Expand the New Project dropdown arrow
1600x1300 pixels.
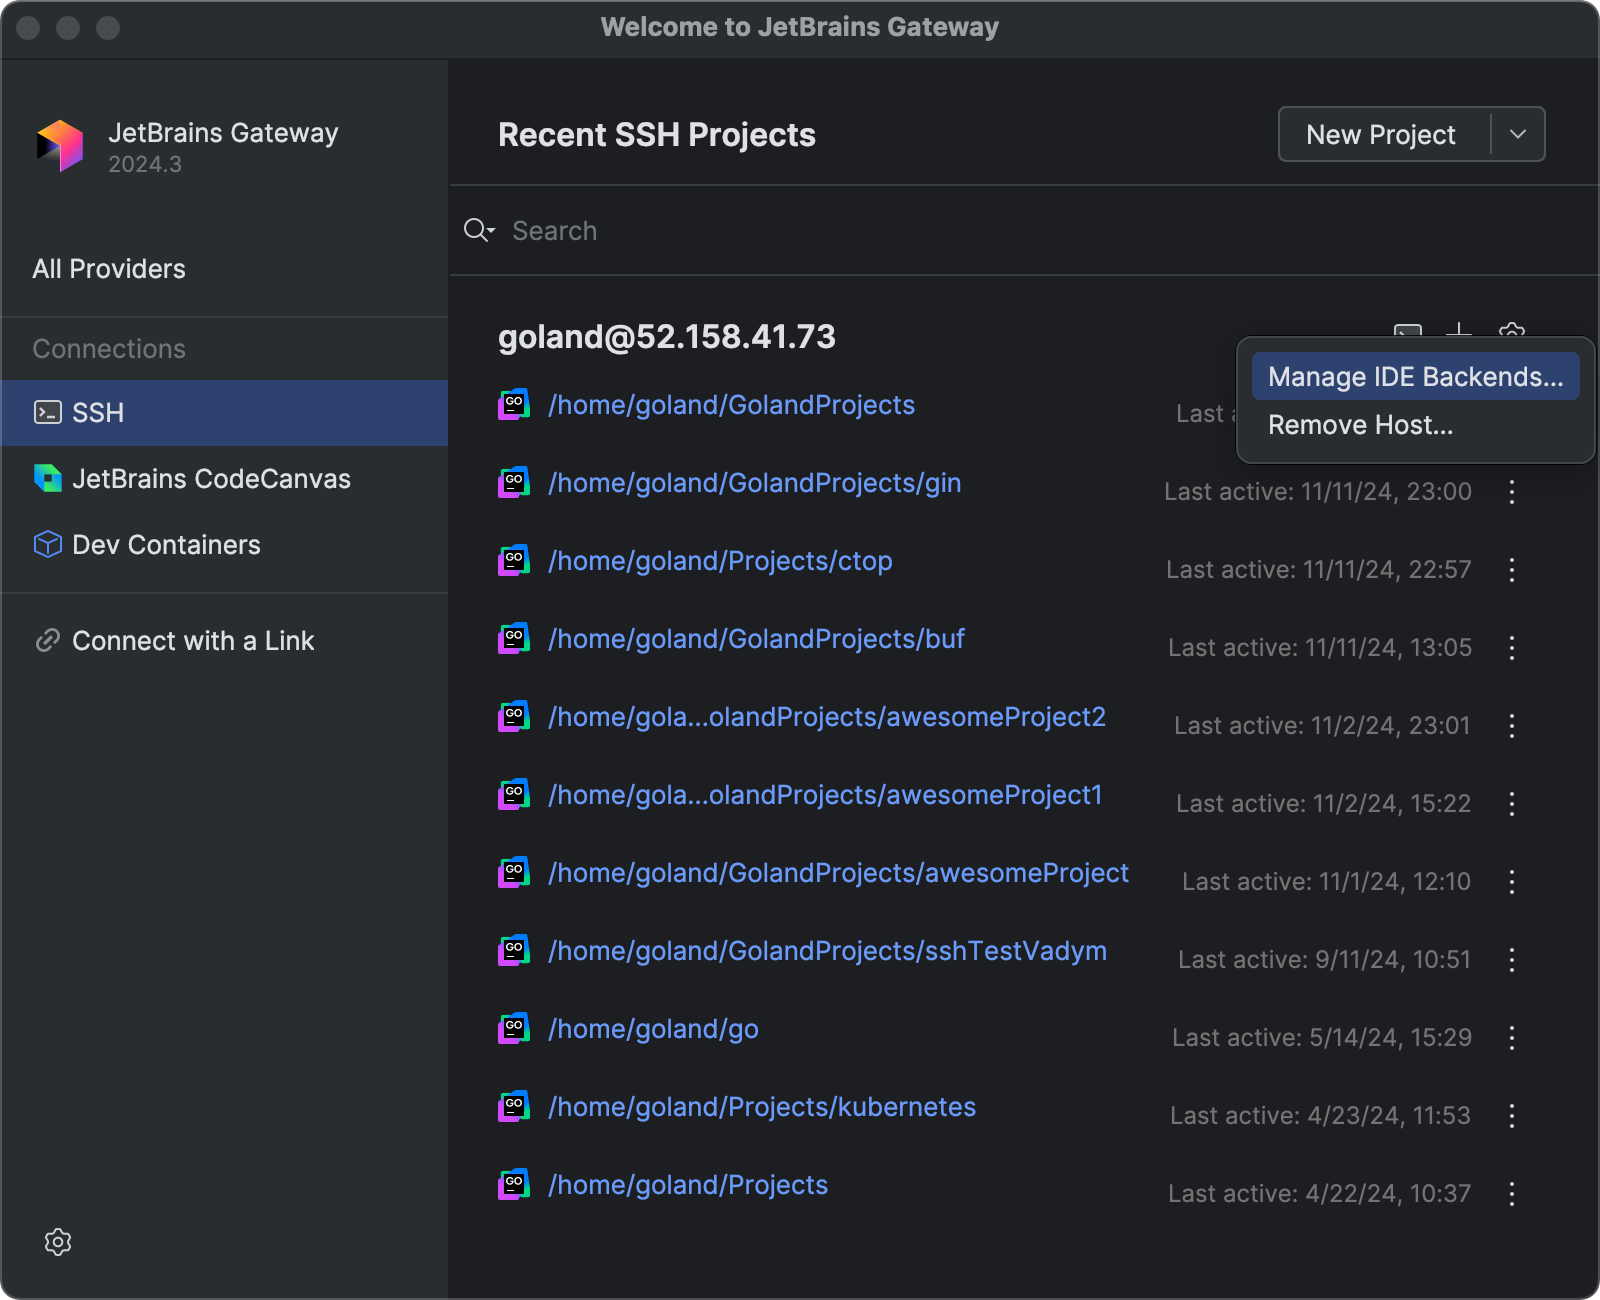pyautogui.click(x=1516, y=133)
